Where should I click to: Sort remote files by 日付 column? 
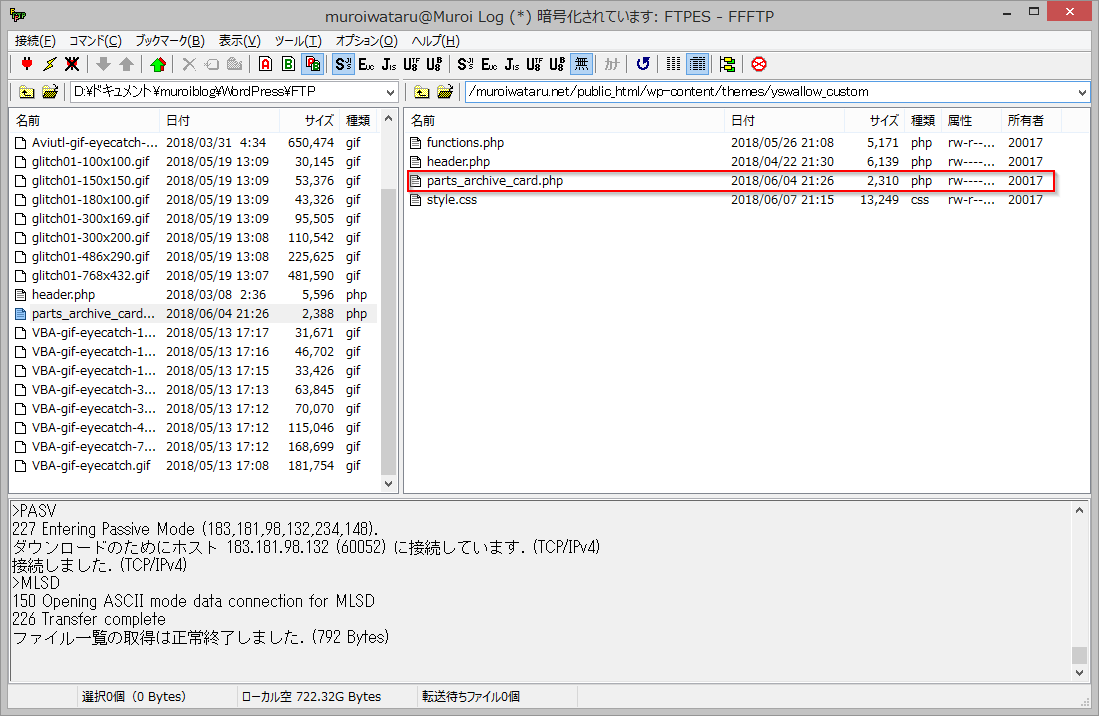tap(783, 120)
